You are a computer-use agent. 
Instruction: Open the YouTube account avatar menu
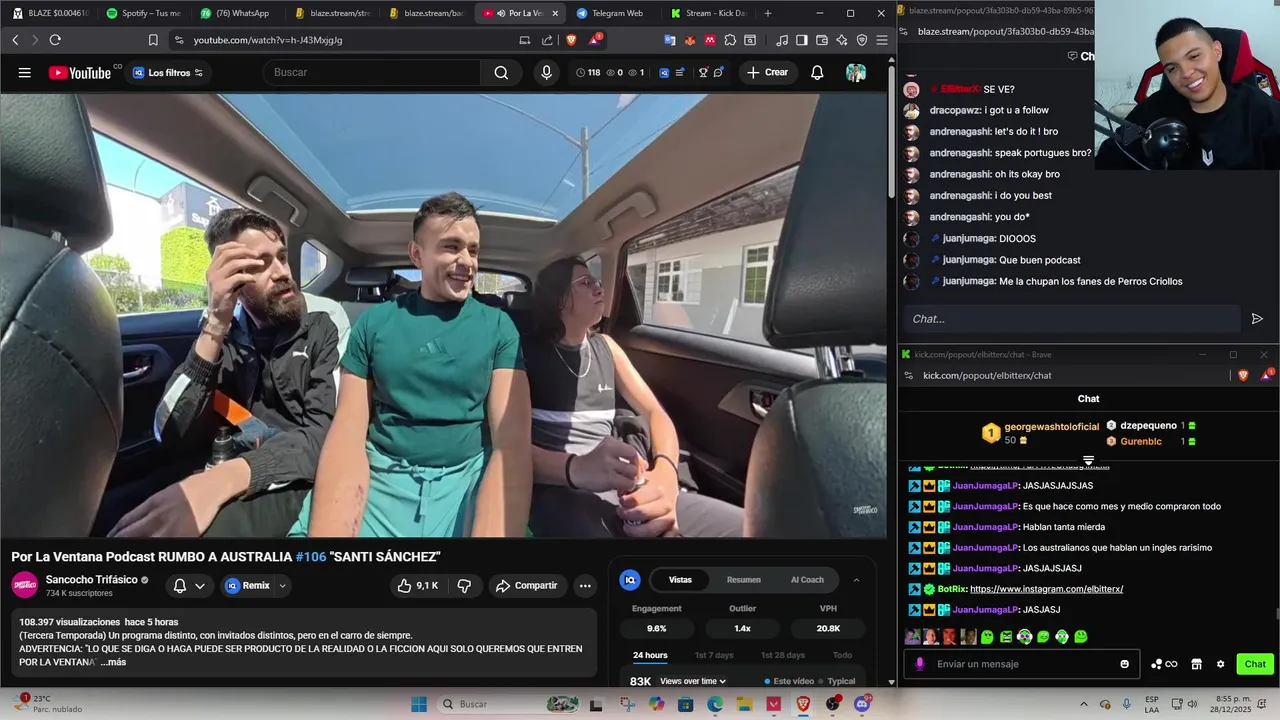tap(856, 72)
